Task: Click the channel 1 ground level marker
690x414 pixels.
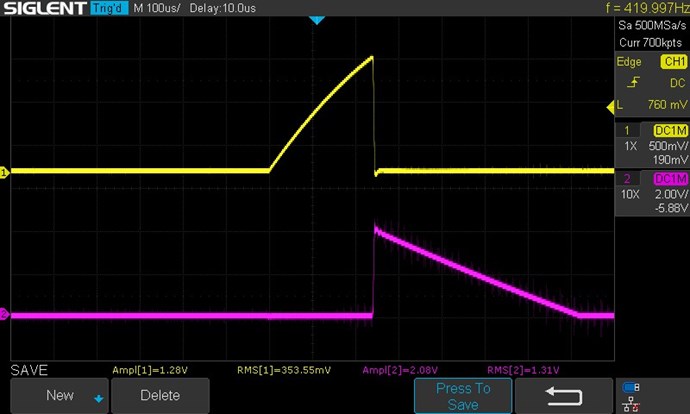Action: tap(4, 172)
